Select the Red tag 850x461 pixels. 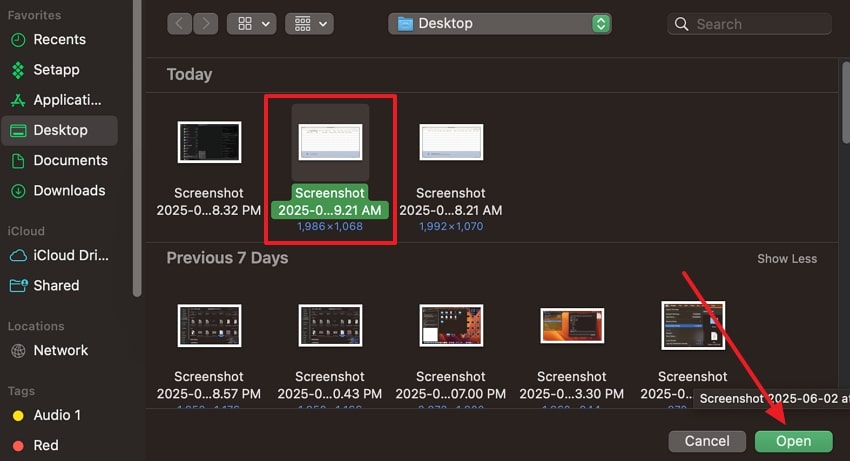coord(45,445)
